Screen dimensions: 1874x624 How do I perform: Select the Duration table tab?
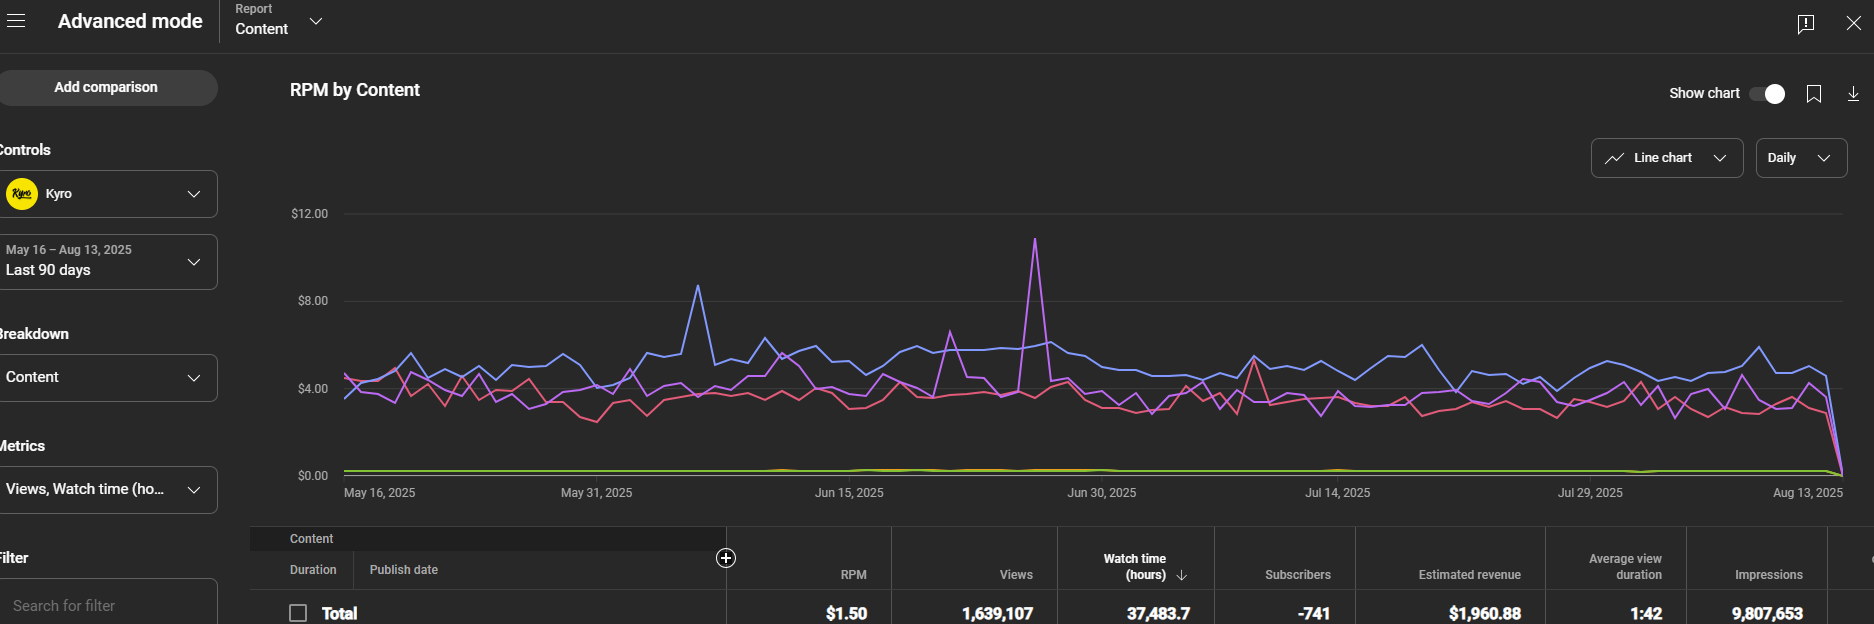[313, 570]
